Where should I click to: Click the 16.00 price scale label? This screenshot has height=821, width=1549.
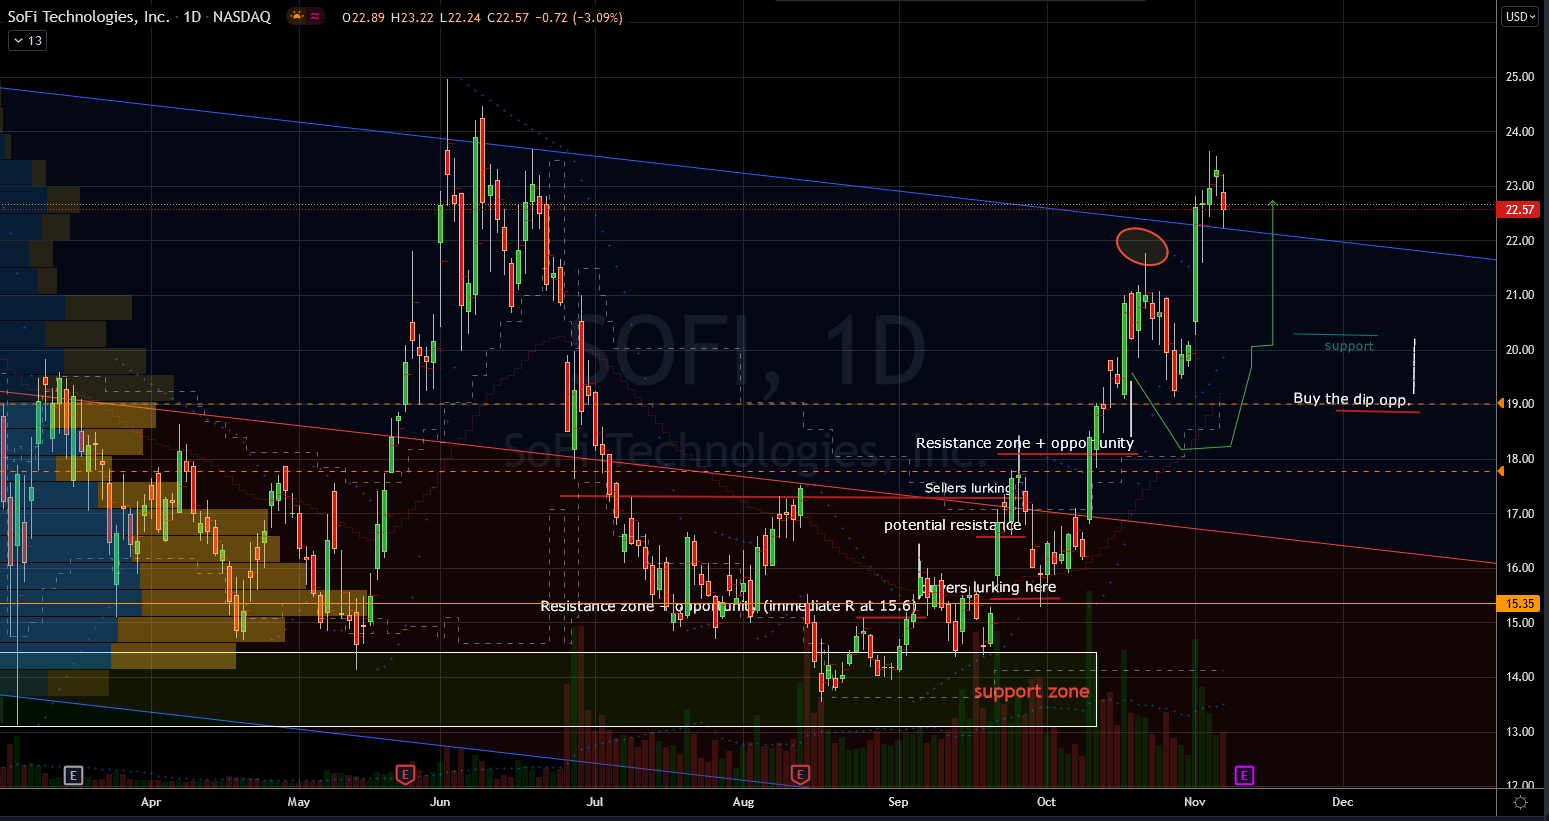pos(1520,568)
